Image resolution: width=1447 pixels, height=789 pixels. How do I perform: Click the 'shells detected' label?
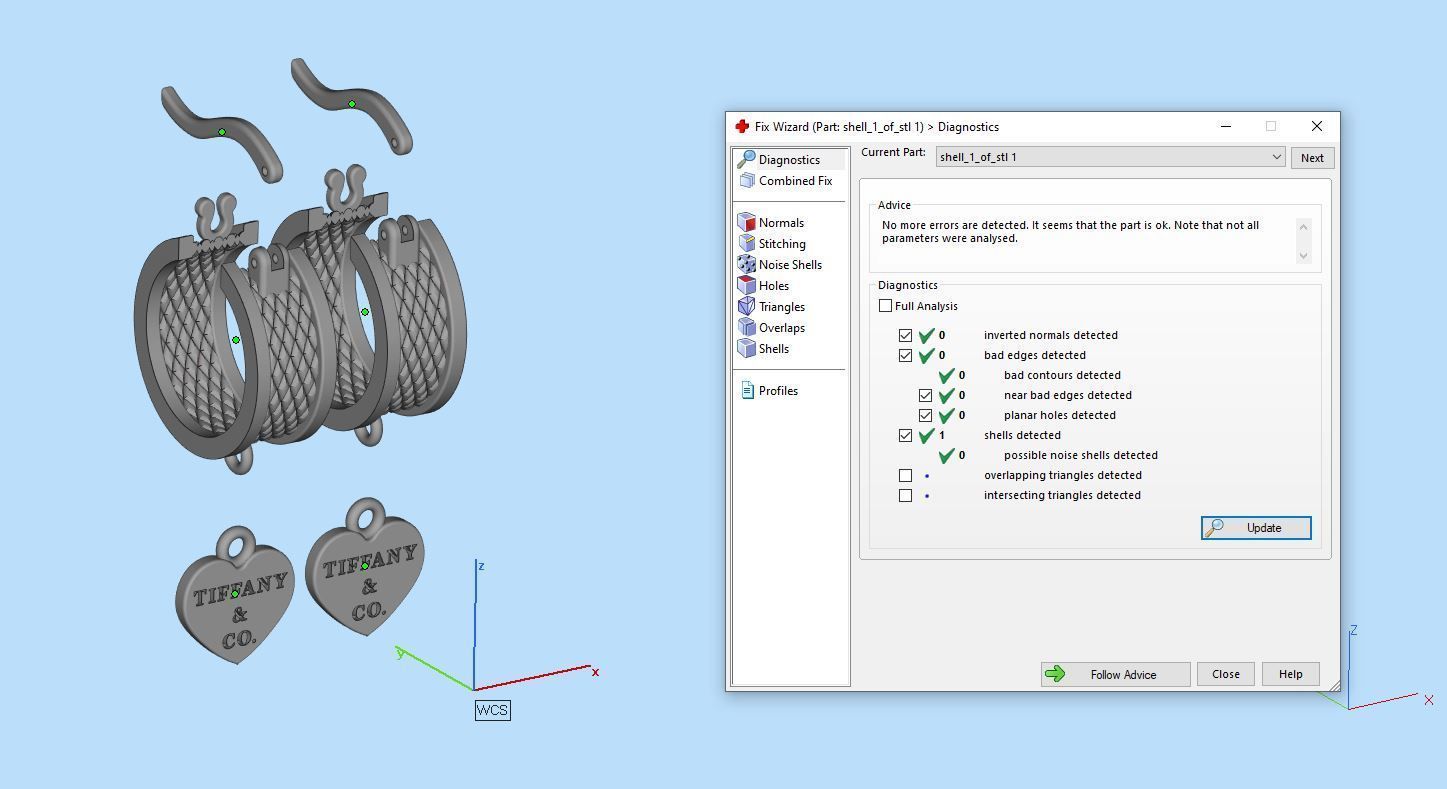point(1022,435)
